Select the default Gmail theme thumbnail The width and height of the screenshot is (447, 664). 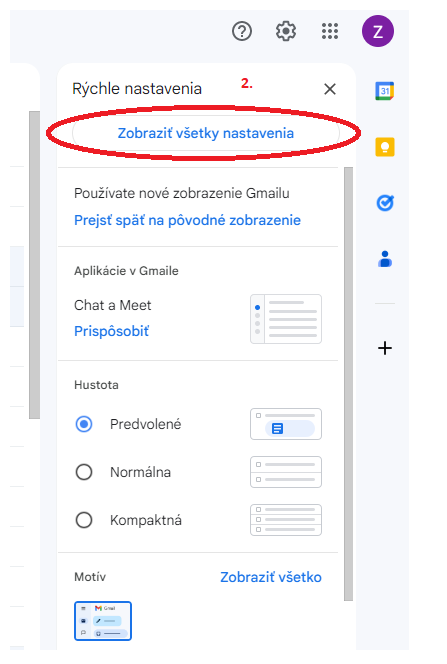(x=103, y=621)
